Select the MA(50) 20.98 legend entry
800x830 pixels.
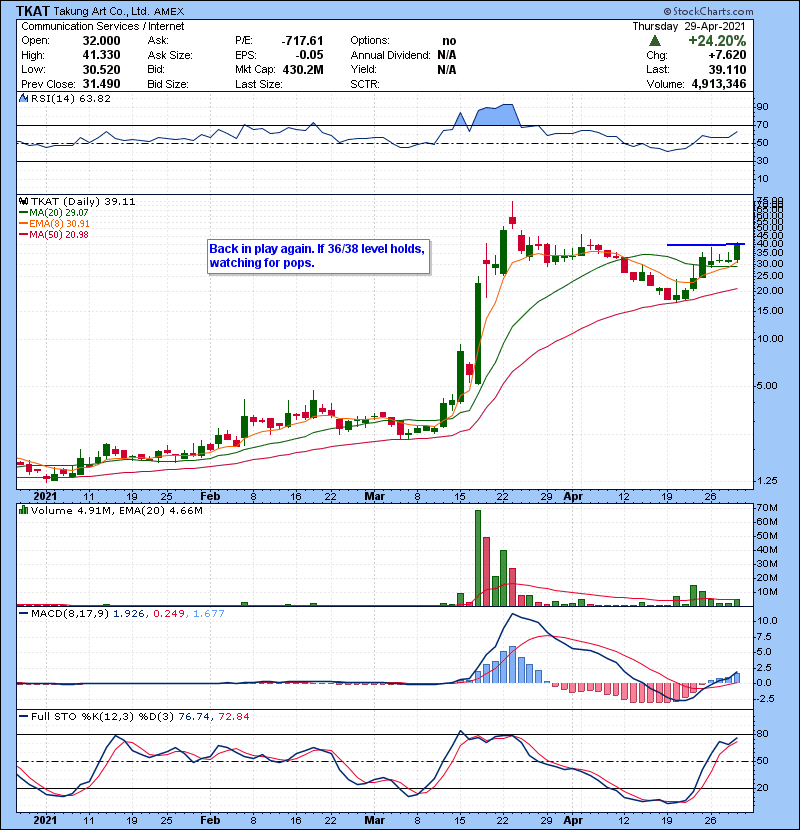tap(54, 234)
